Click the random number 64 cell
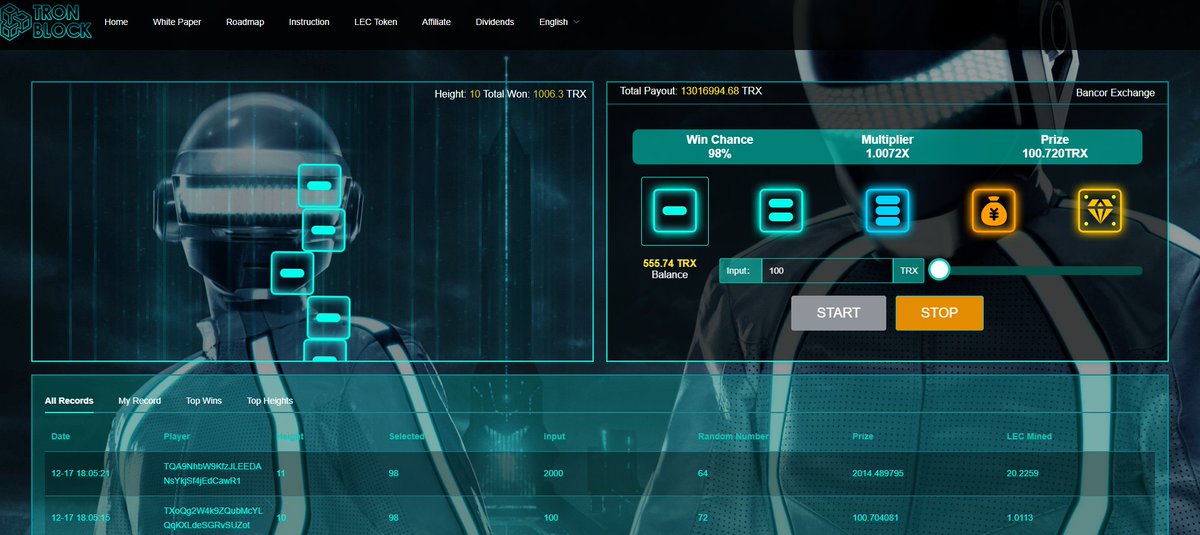This screenshot has height=535, width=1200. click(703, 474)
